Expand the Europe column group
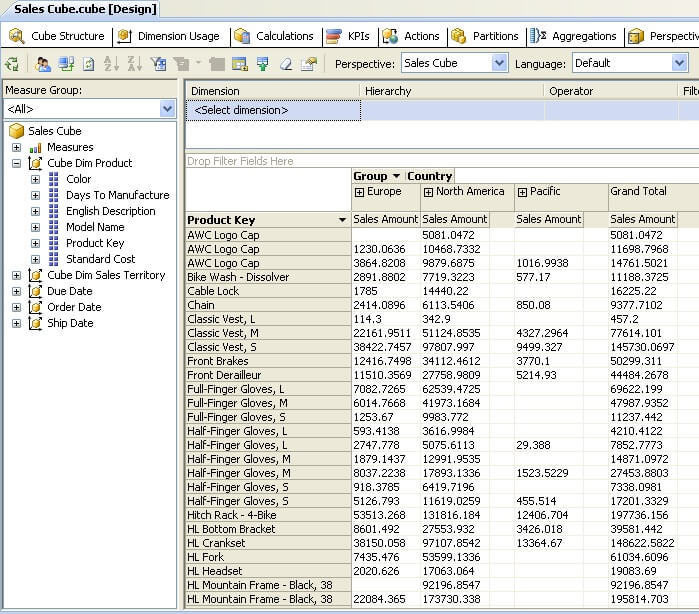 tap(359, 192)
